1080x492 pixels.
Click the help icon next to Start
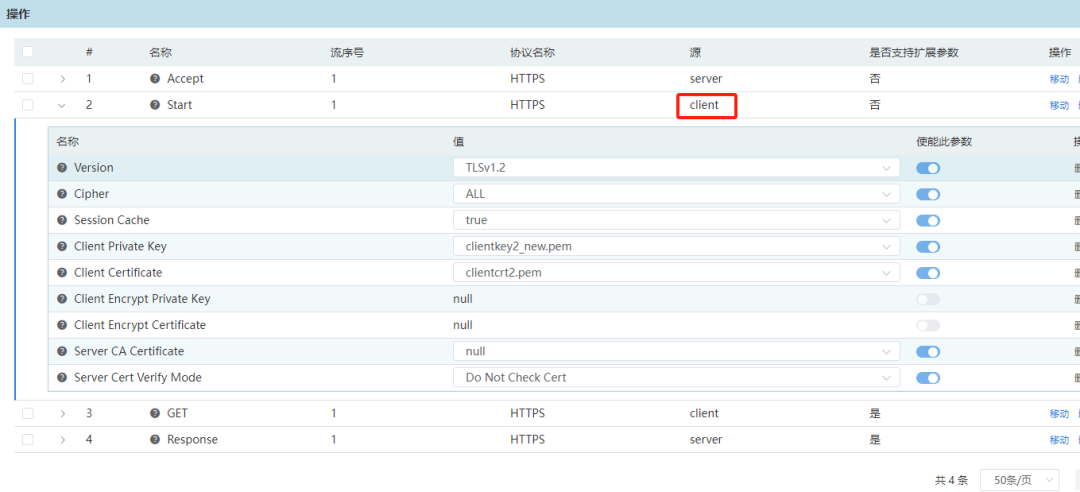pos(155,105)
